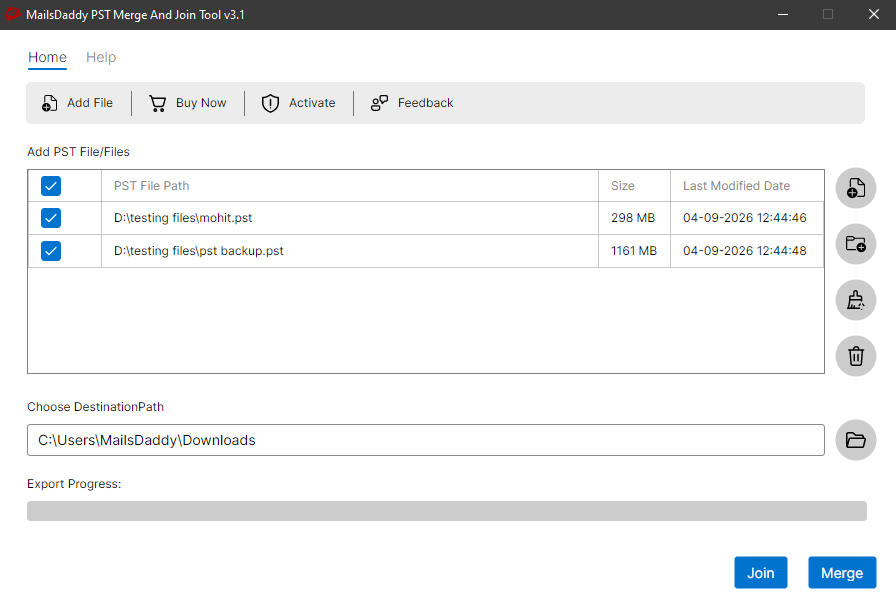The image size is (896, 607).
Task: Click the Add File toolbar icon
Action: coord(50,103)
